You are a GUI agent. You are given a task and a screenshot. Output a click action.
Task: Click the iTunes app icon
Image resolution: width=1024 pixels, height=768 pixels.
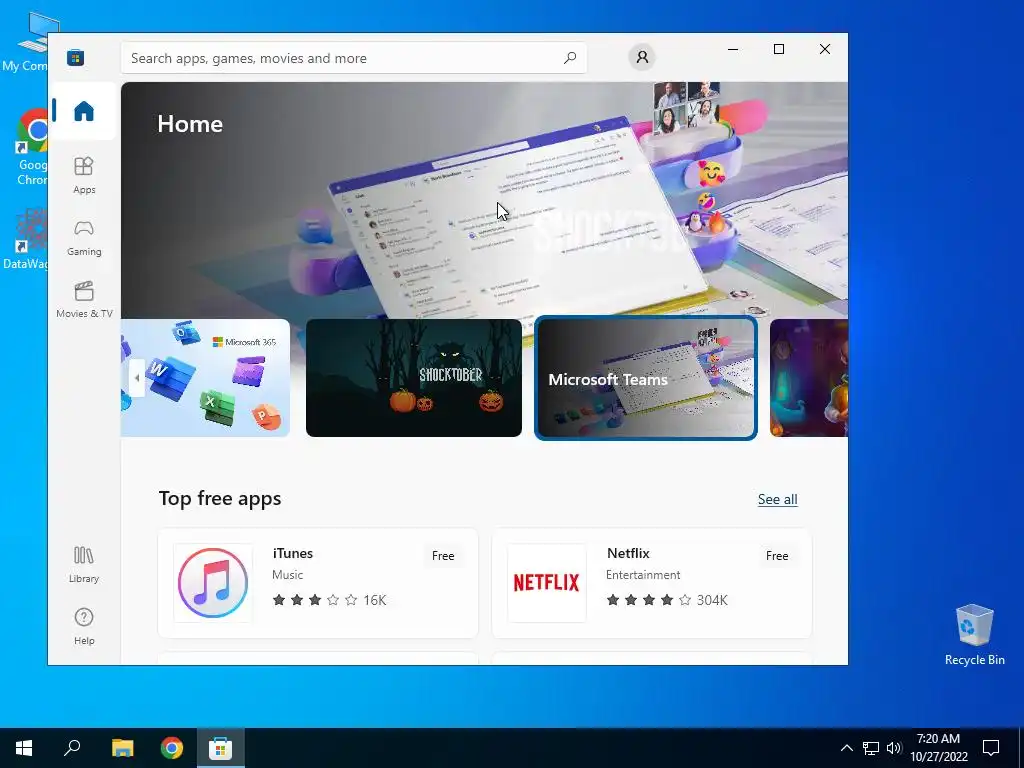213,583
